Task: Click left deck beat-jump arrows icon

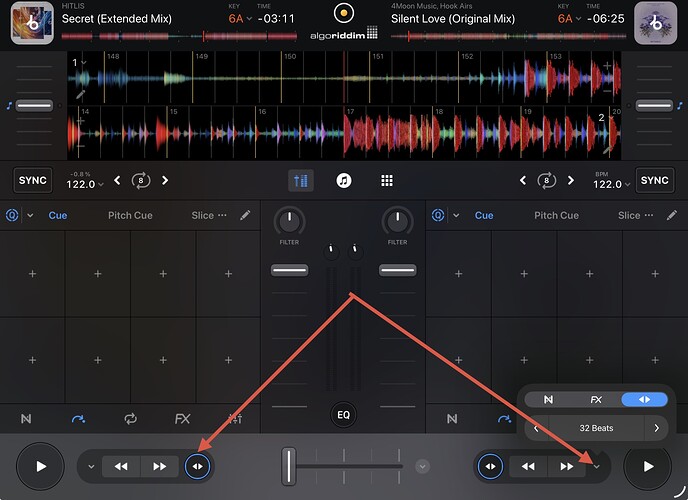Action: pos(197,466)
